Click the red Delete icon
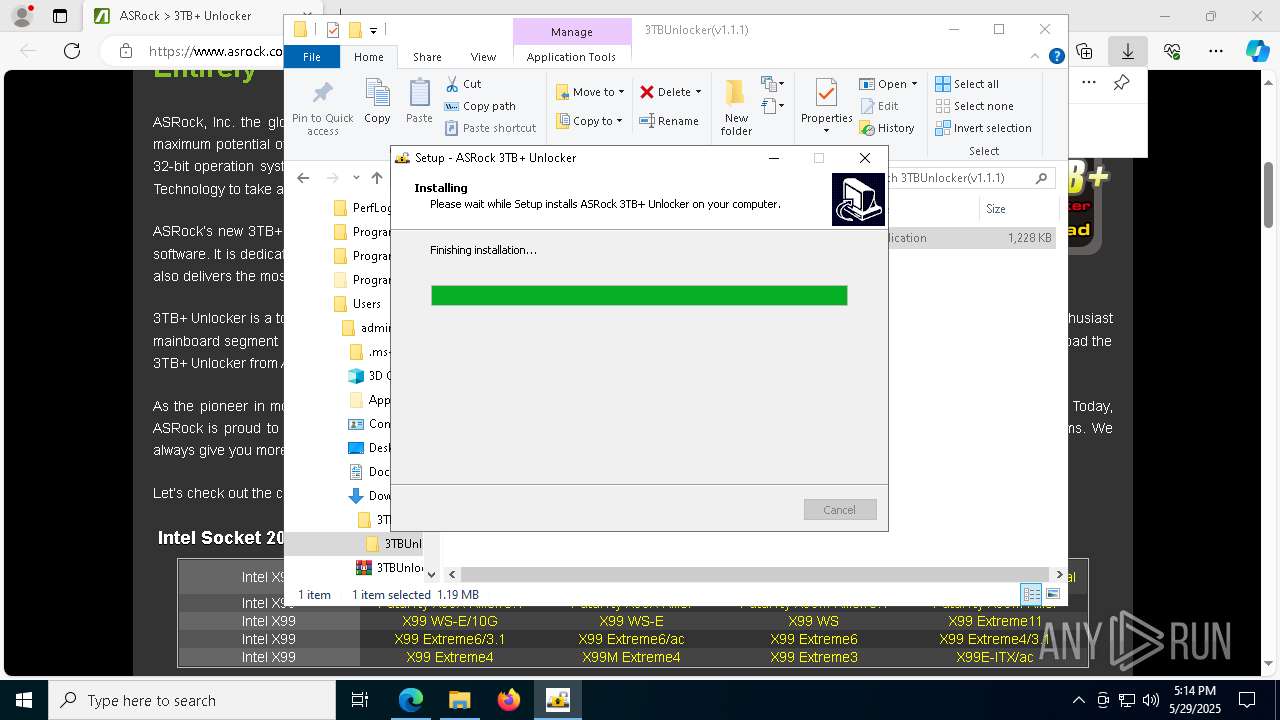1280x720 pixels. click(x=647, y=92)
